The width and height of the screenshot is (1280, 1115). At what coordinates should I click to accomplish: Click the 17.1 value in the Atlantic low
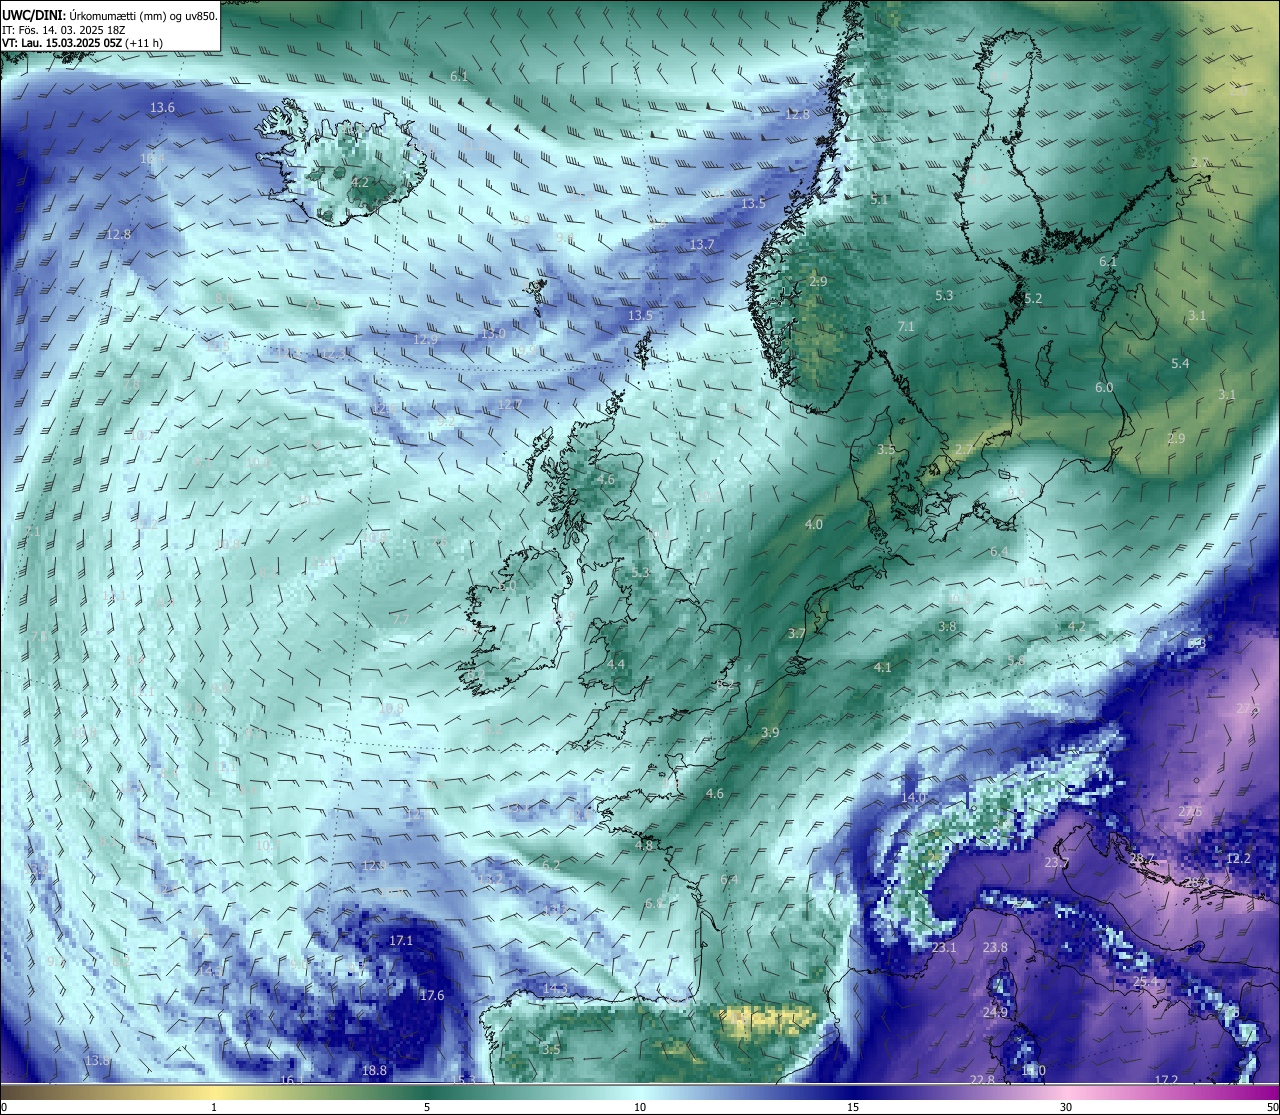pyautogui.click(x=401, y=940)
